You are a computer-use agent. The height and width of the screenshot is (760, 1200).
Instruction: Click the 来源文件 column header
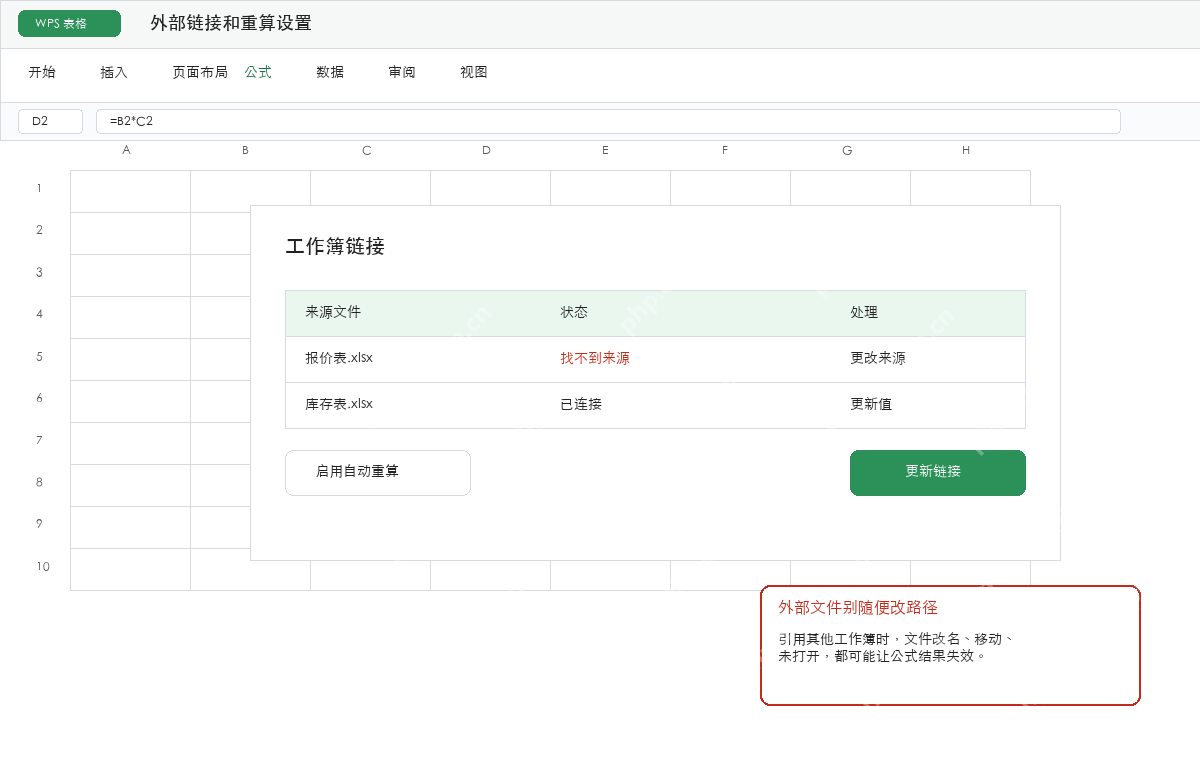click(333, 312)
